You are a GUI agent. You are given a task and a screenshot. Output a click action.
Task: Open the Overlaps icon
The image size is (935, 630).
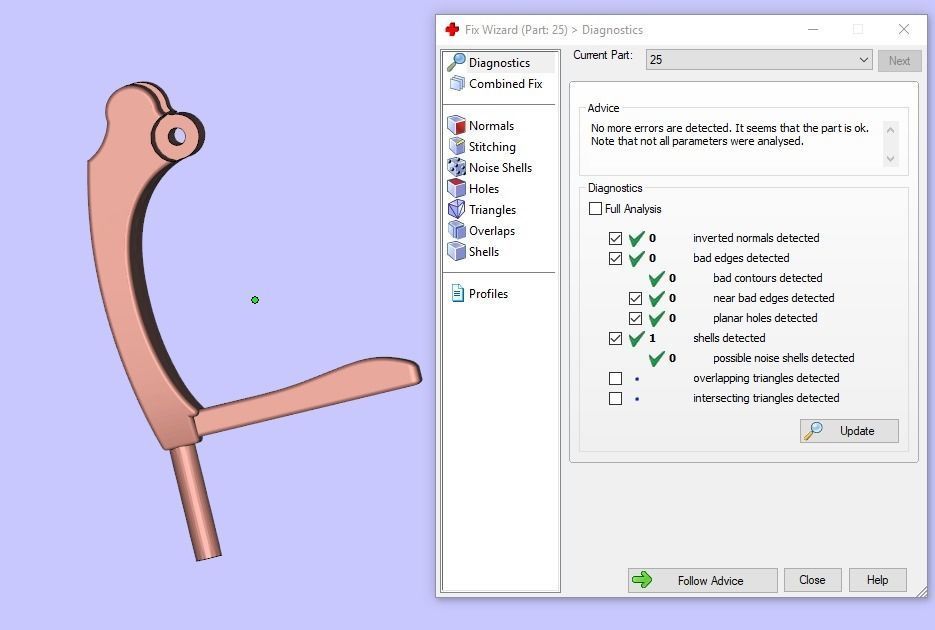tap(456, 230)
